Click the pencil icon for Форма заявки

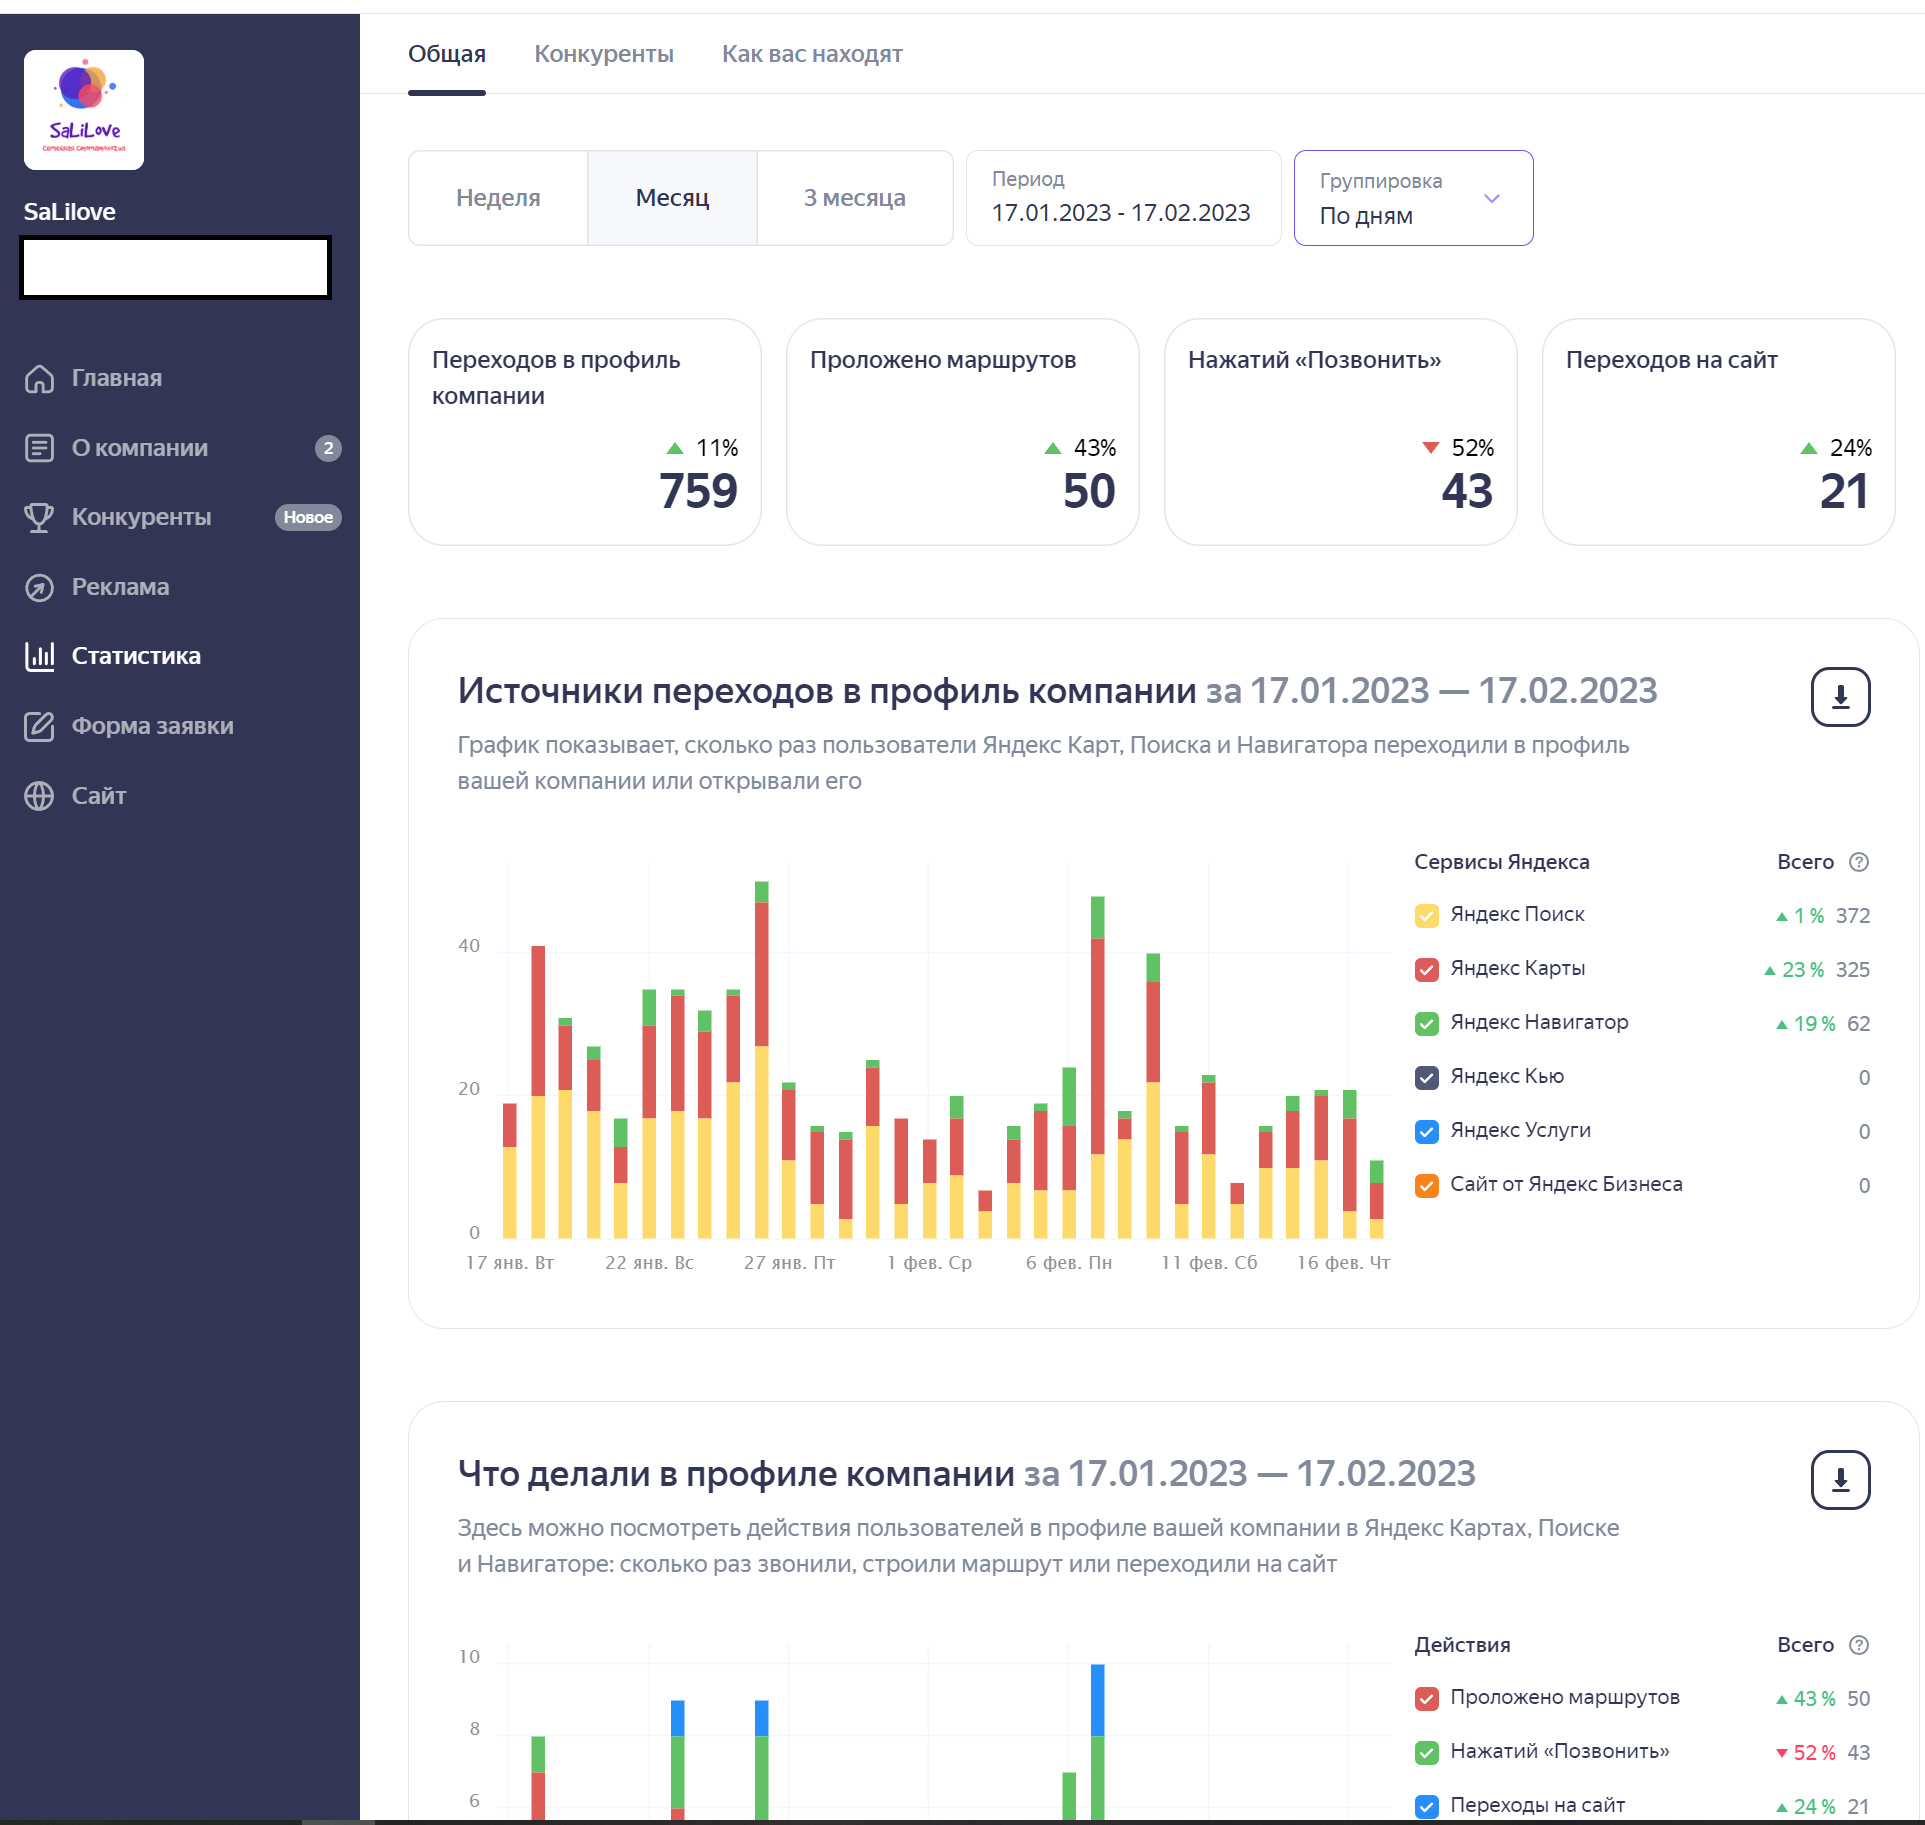click(39, 726)
